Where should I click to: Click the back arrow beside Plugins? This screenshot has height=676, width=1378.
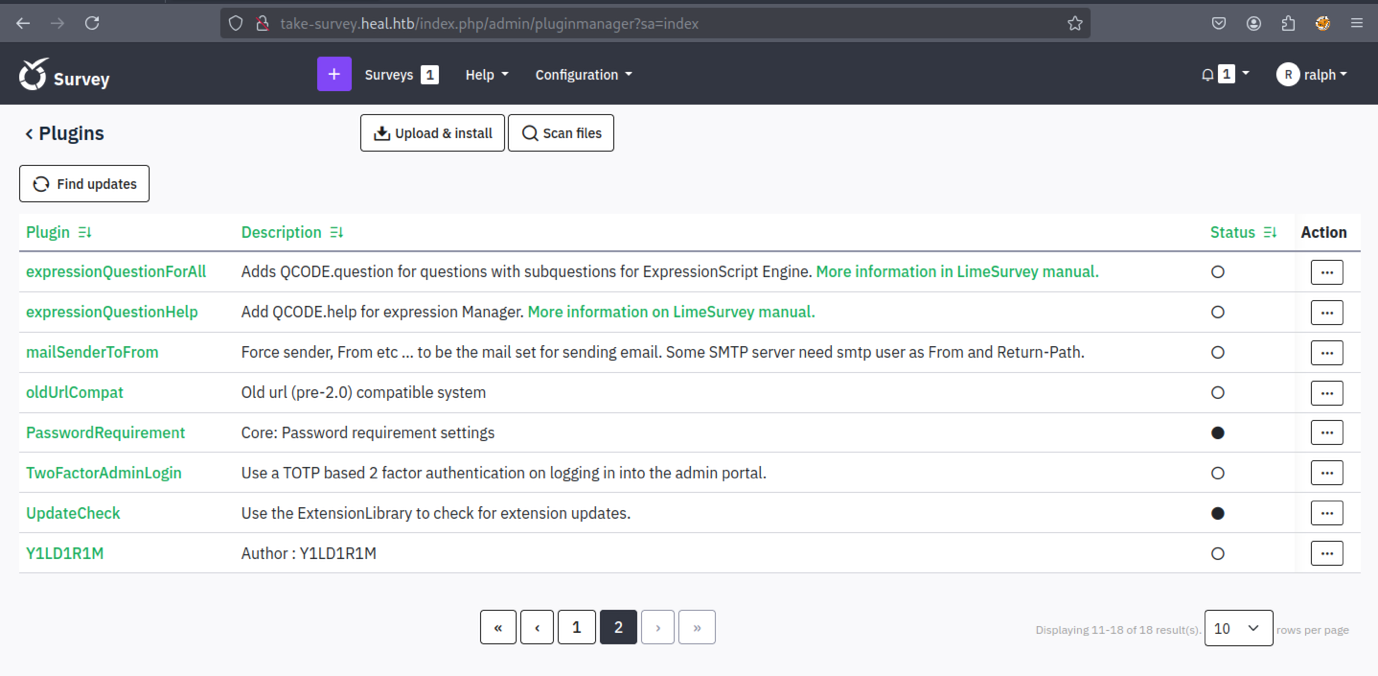(x=29, y=134)
